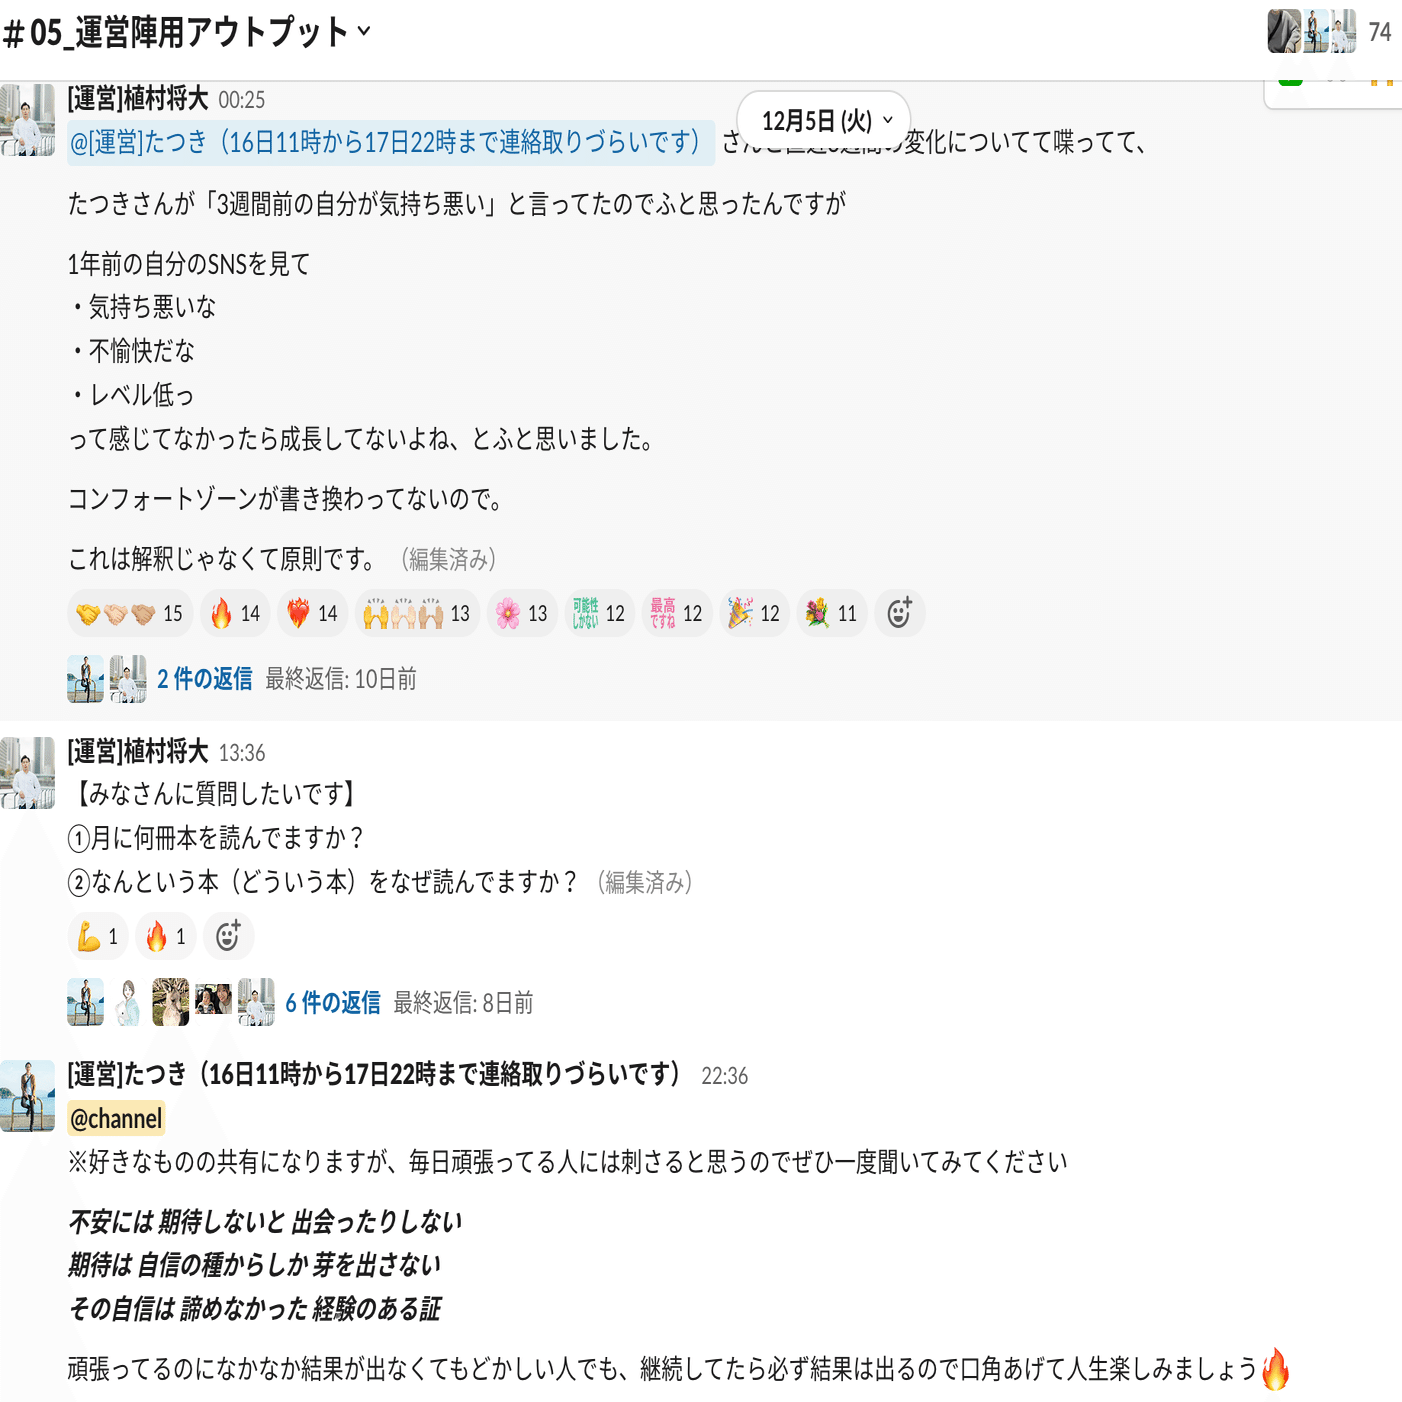Toggle the heart-on-fire reaction showing 14
Viewport: 1402px width, 1402px height.
point(313,613)
